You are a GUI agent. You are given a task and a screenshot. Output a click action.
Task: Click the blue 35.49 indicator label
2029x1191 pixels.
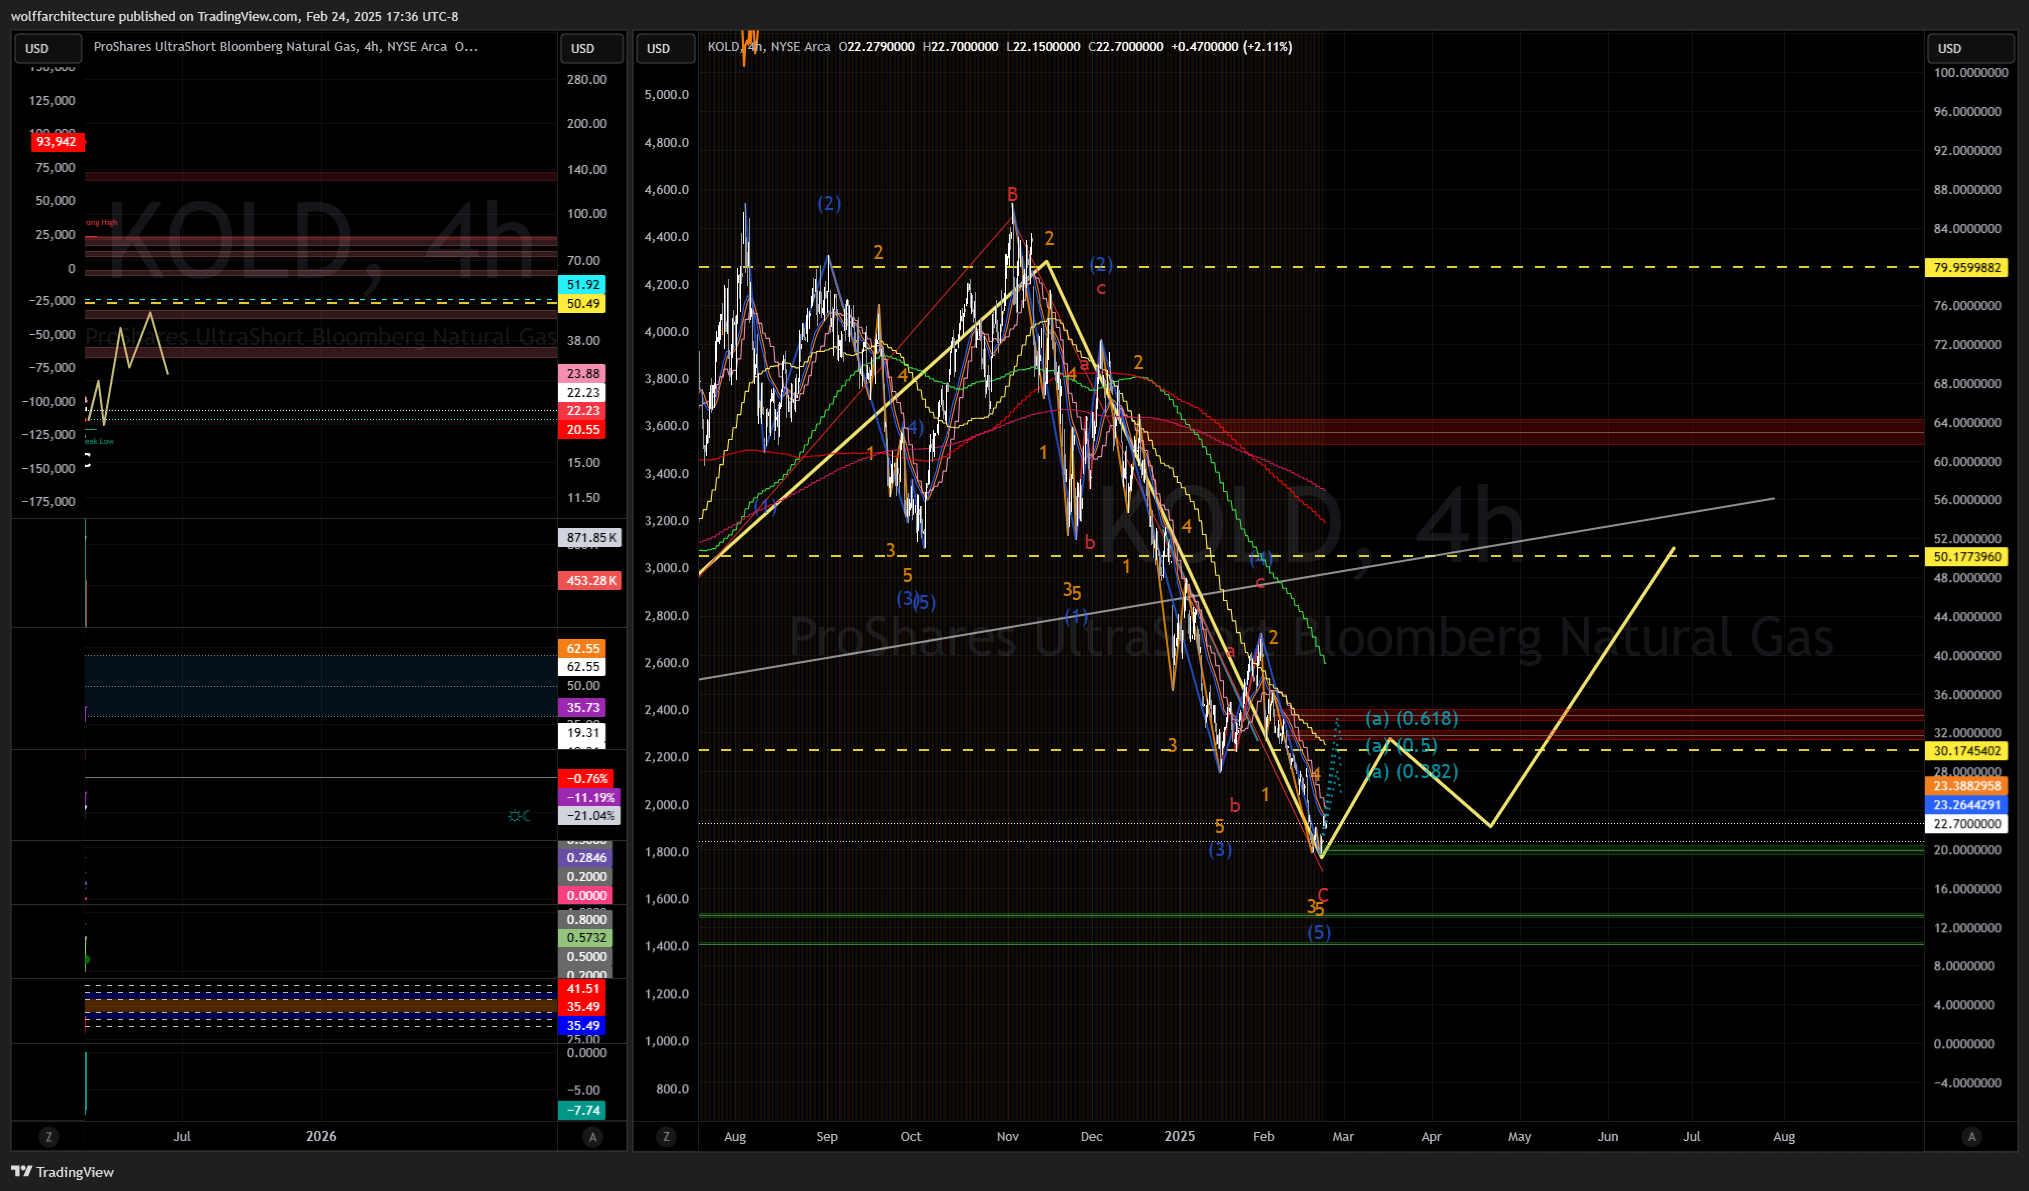(x=583, y=1026)
